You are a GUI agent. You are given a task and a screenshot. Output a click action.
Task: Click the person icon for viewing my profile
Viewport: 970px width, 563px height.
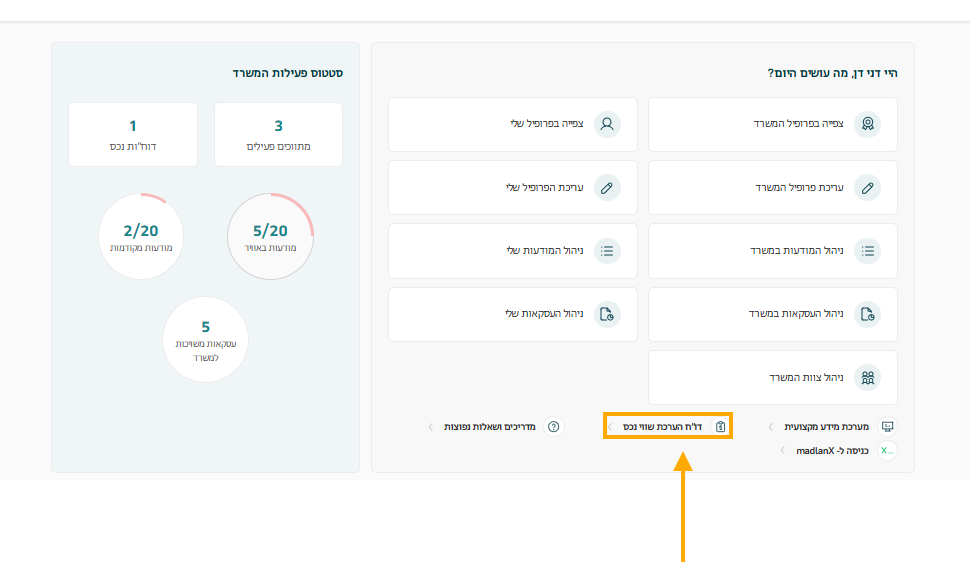pyautogui.click(x=607, y=124)
